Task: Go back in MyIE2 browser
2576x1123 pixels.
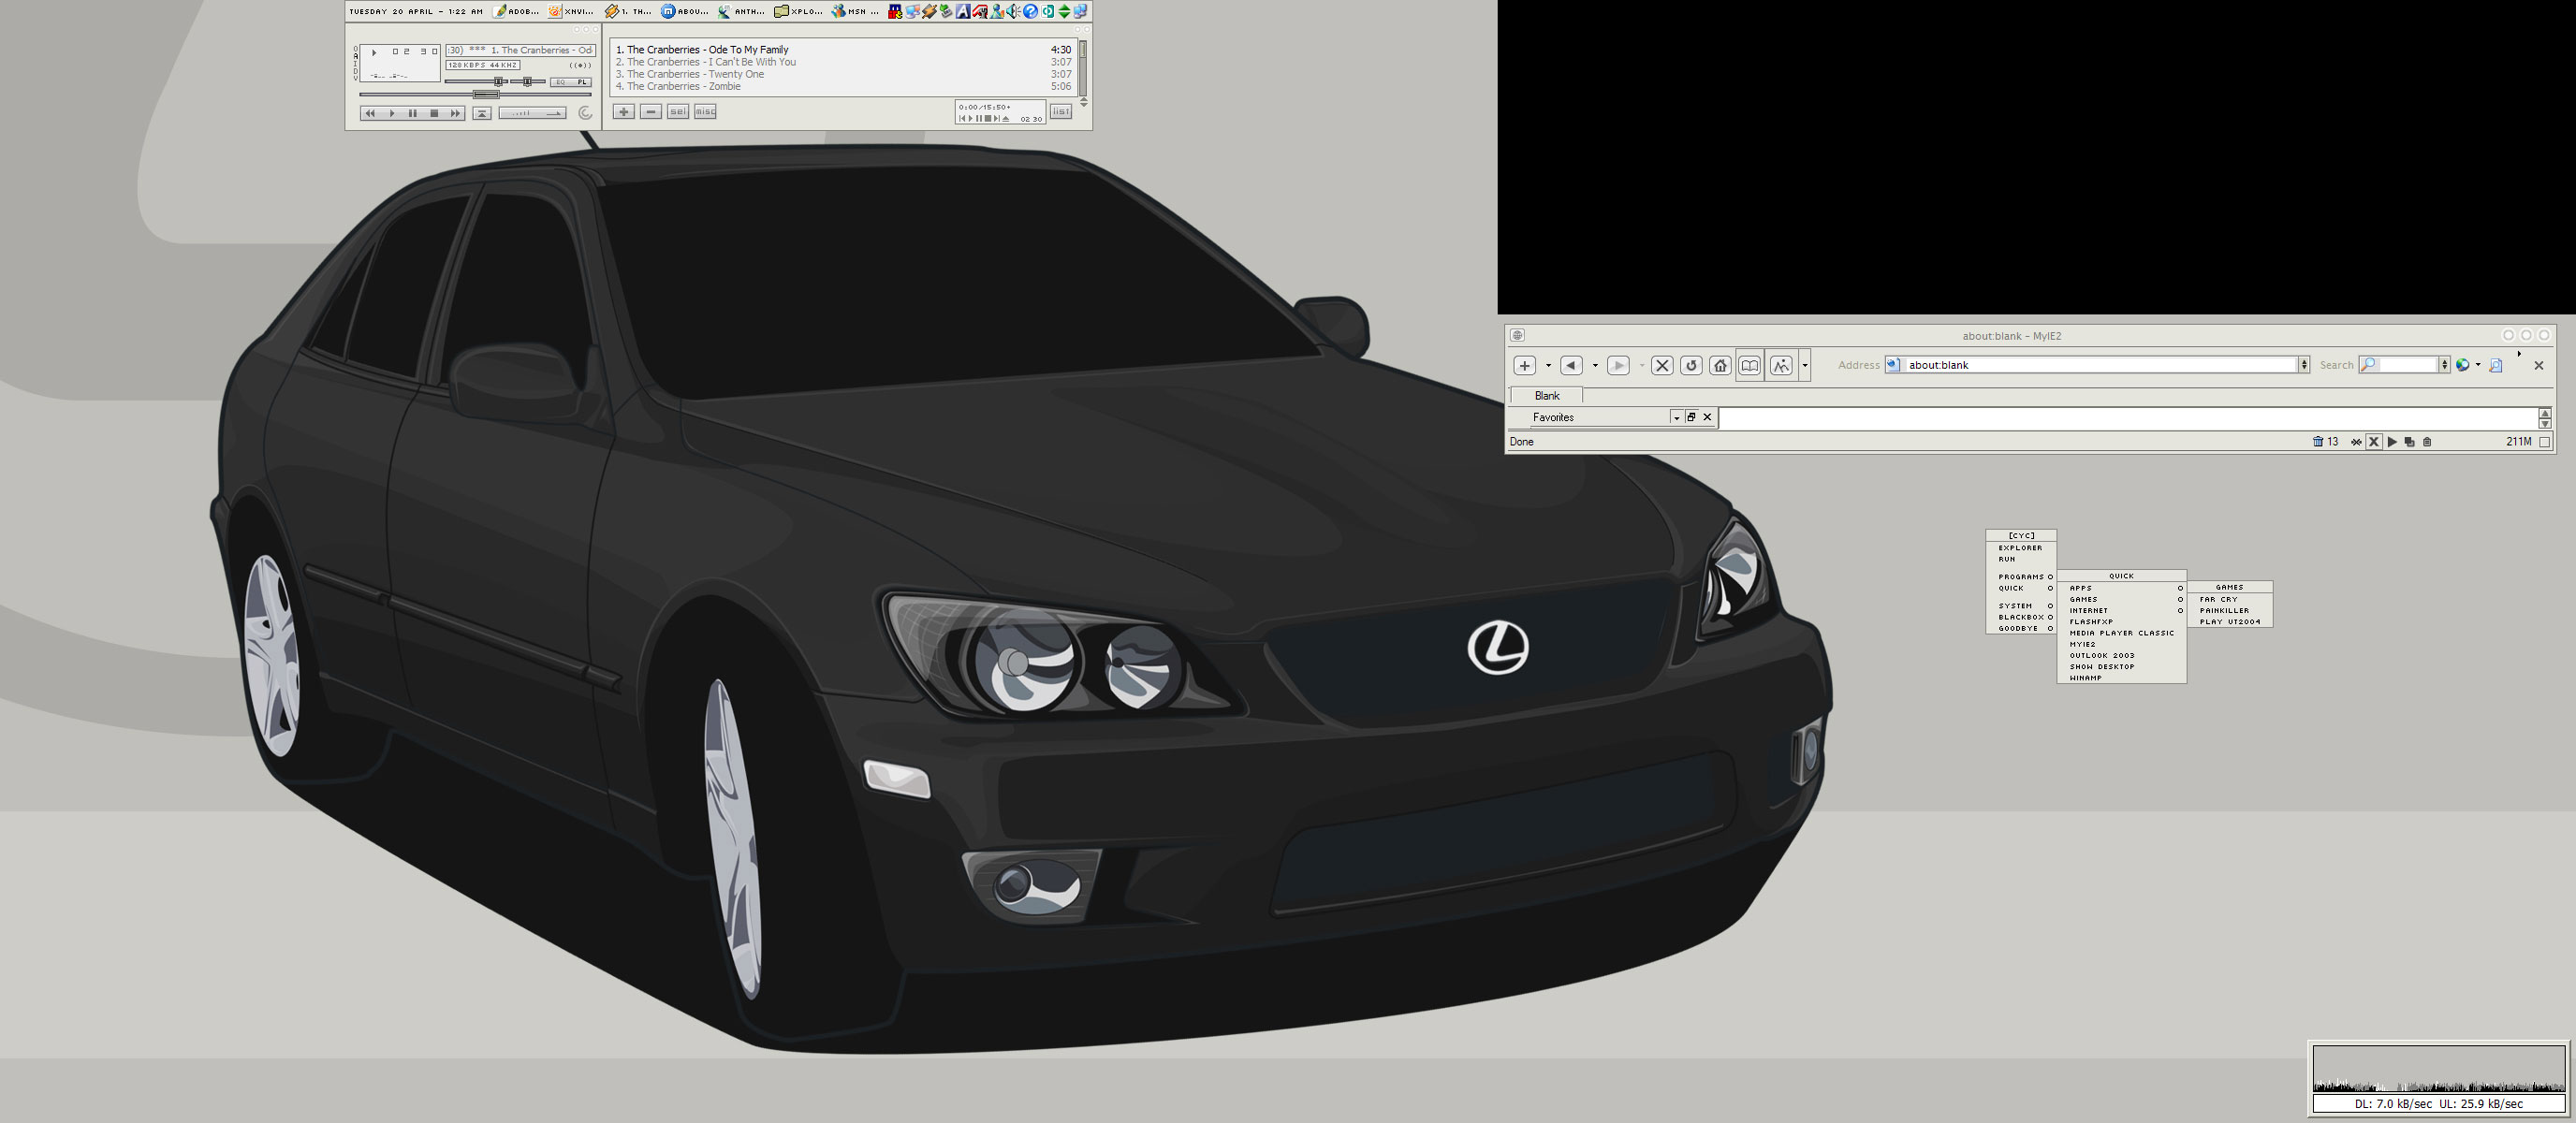Action: (x=1572, y=366)
